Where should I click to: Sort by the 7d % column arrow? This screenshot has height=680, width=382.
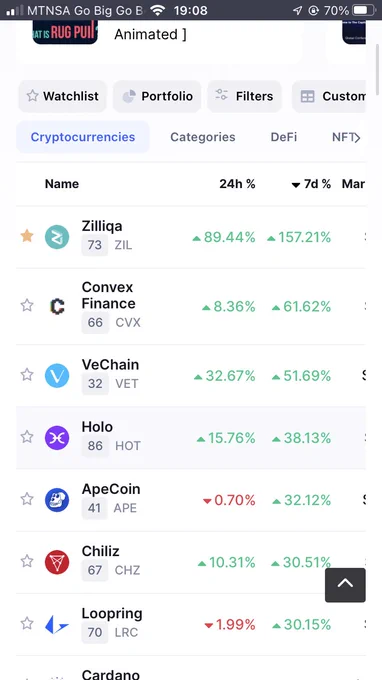click(x=295, y=185)
